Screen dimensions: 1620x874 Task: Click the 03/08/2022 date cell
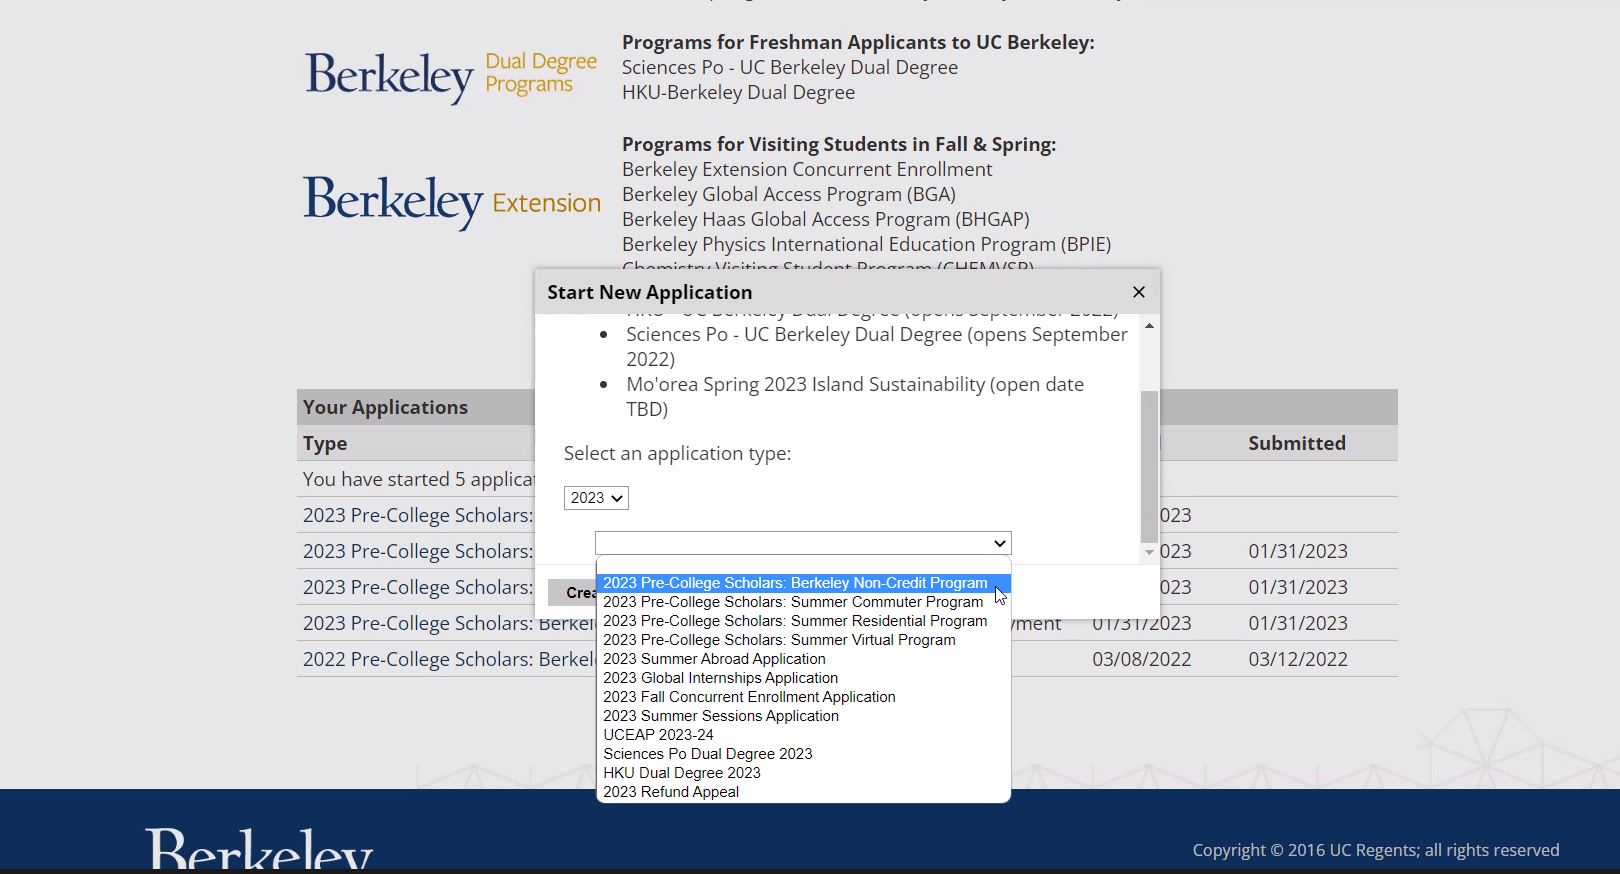coord(1142,659)
